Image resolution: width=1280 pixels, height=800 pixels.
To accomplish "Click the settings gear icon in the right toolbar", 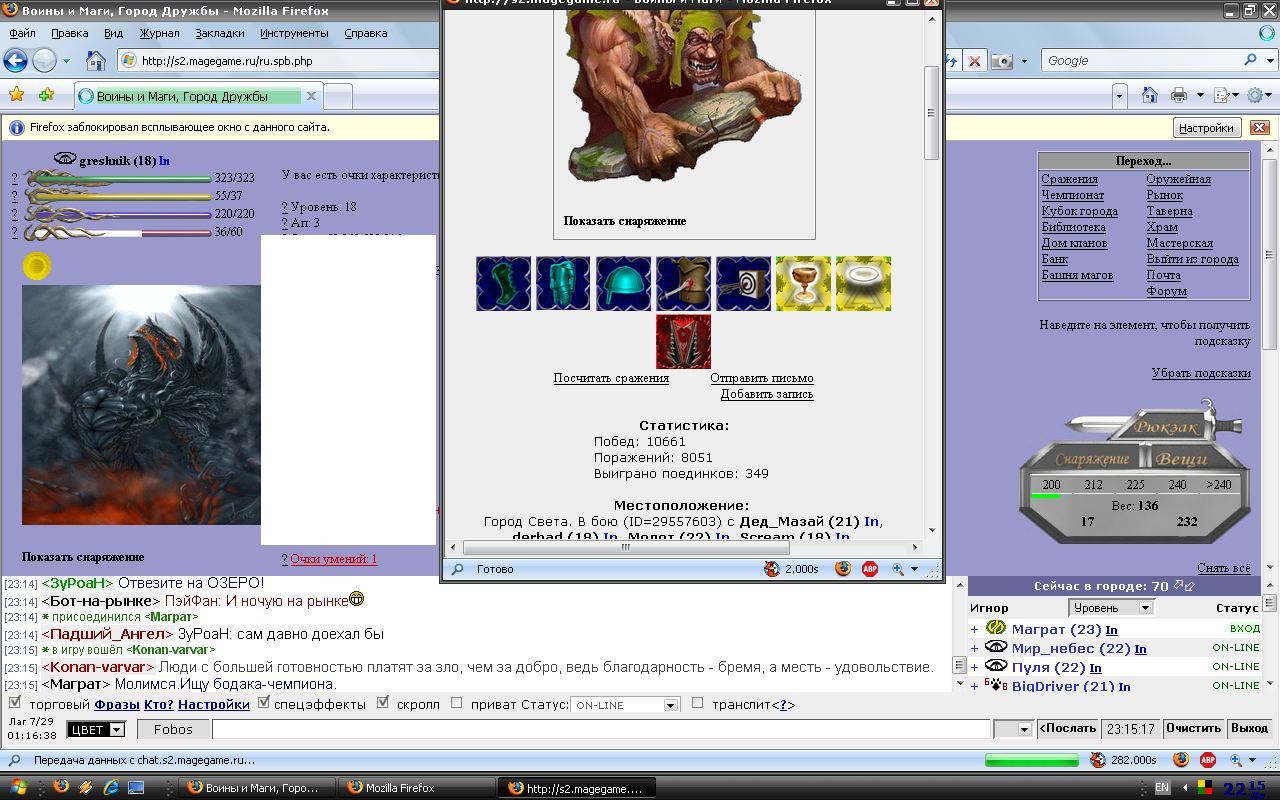I will 1256,95.
